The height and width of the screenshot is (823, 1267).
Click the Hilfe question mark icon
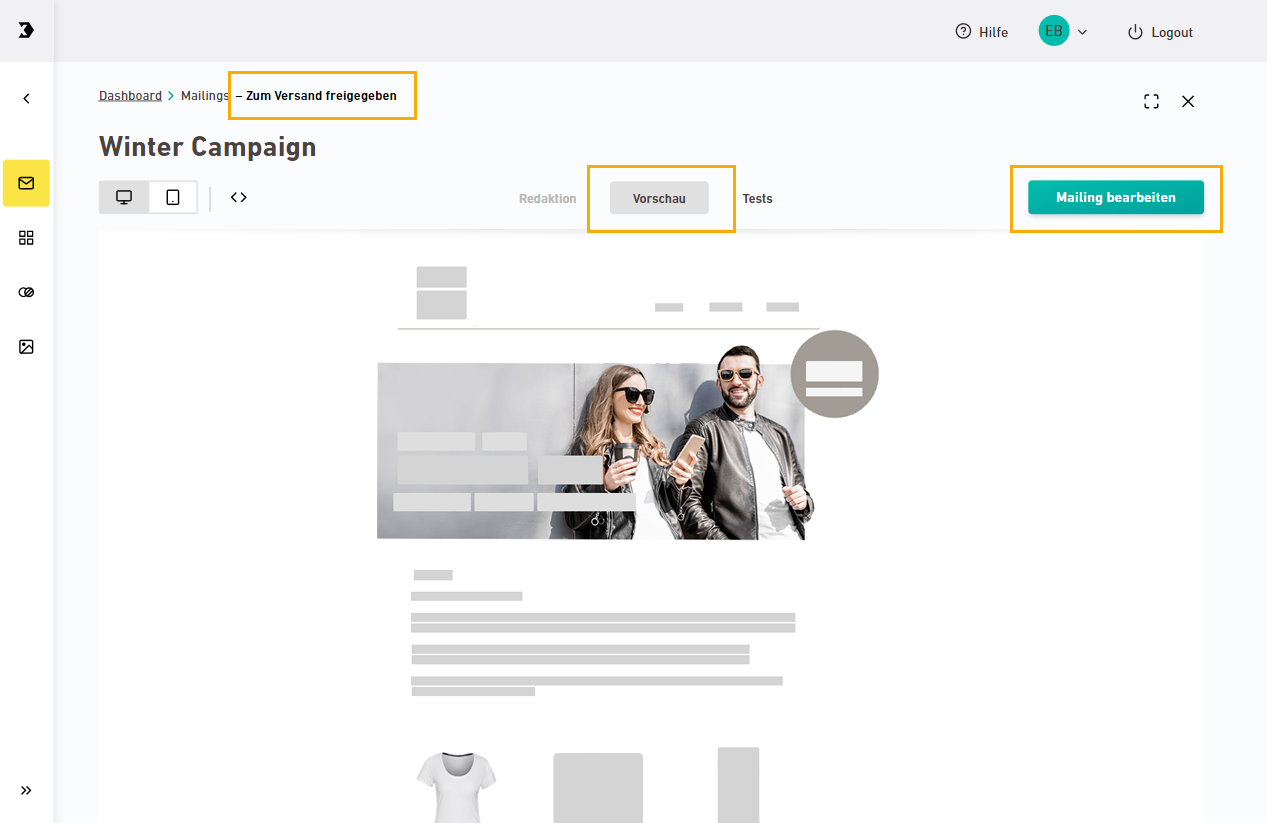click(963, 32)
